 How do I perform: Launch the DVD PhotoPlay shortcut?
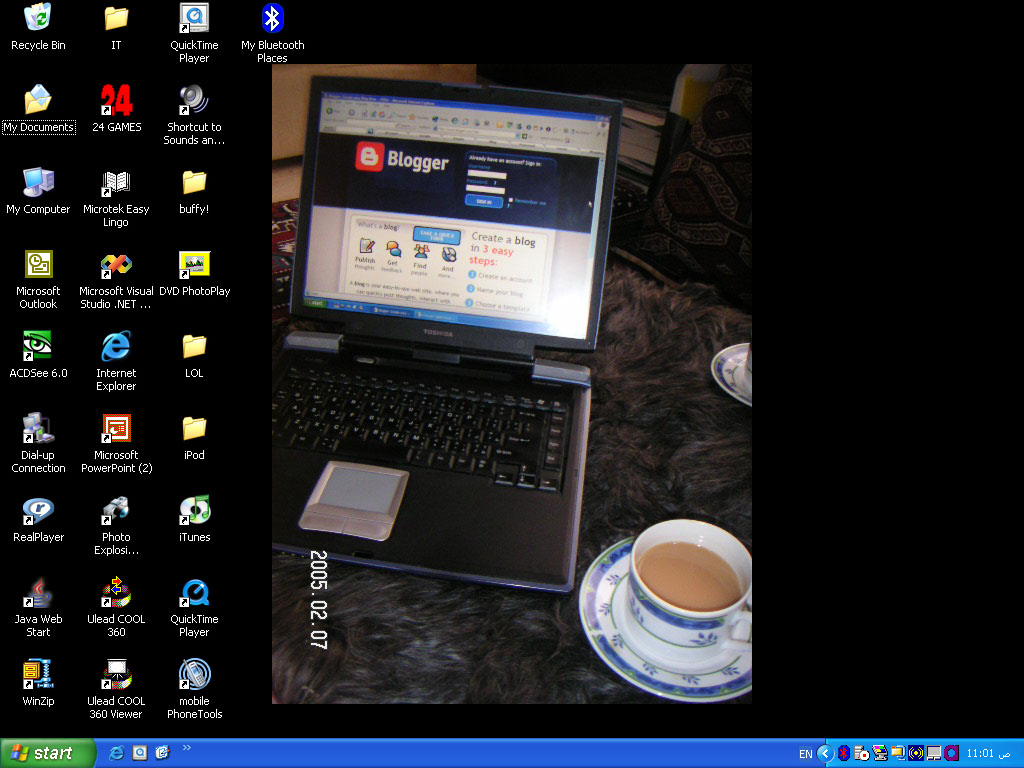pyautogui.click(x=195, y=274)
